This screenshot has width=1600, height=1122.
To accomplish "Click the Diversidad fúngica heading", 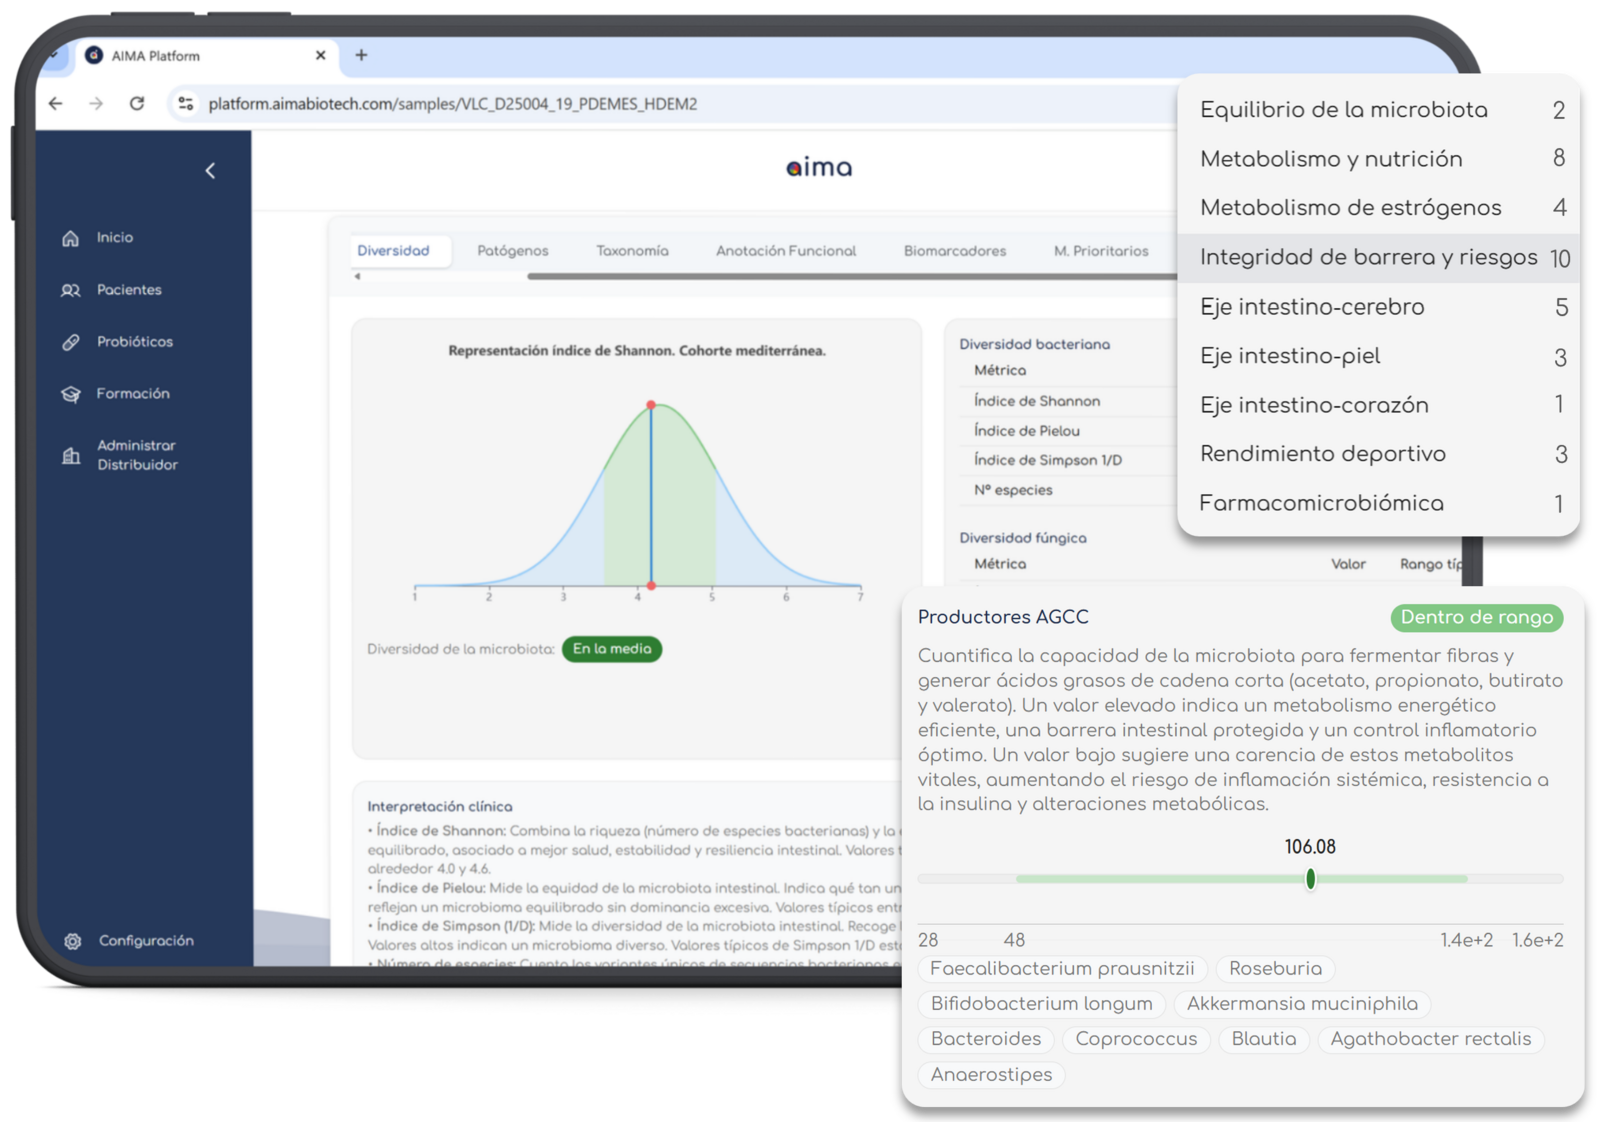I will [x=1023, y=538].
